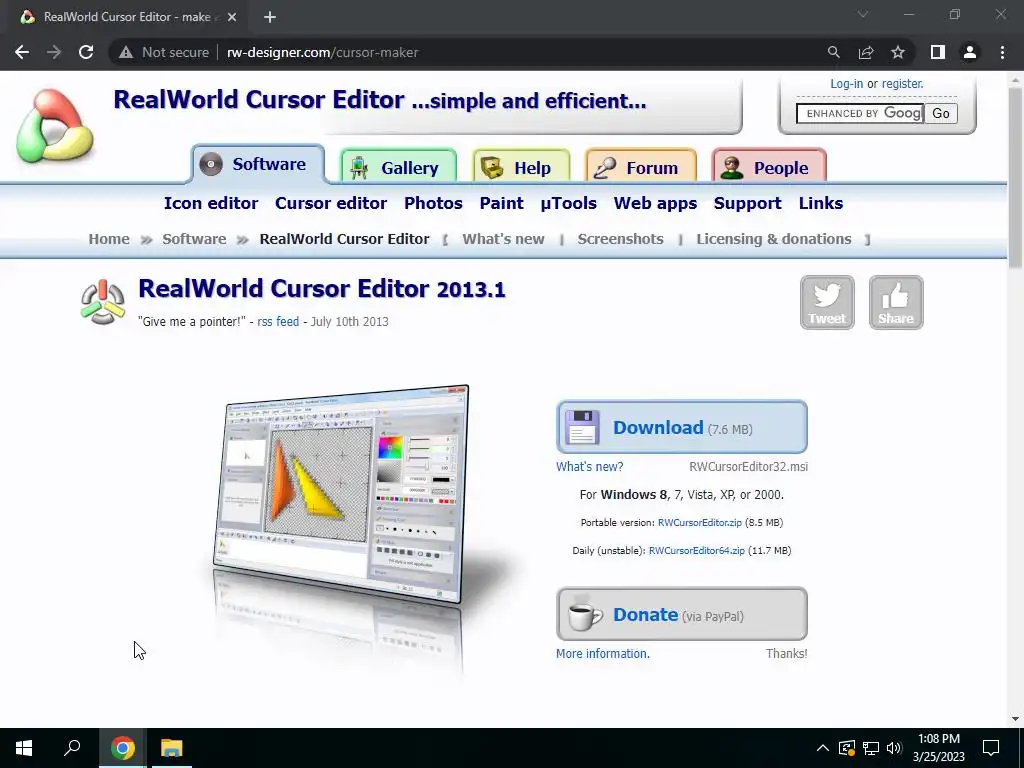
Task: Expand the tab search dropdown arrow
Action: 863,14
